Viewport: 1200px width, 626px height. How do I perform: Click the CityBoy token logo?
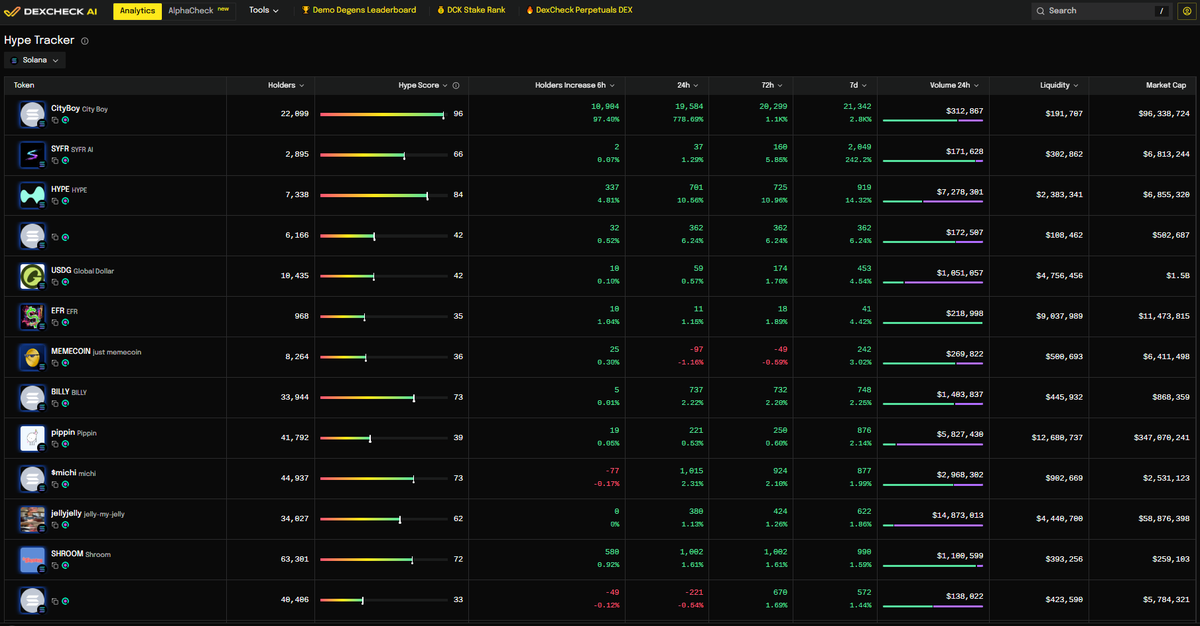point(33,114)
